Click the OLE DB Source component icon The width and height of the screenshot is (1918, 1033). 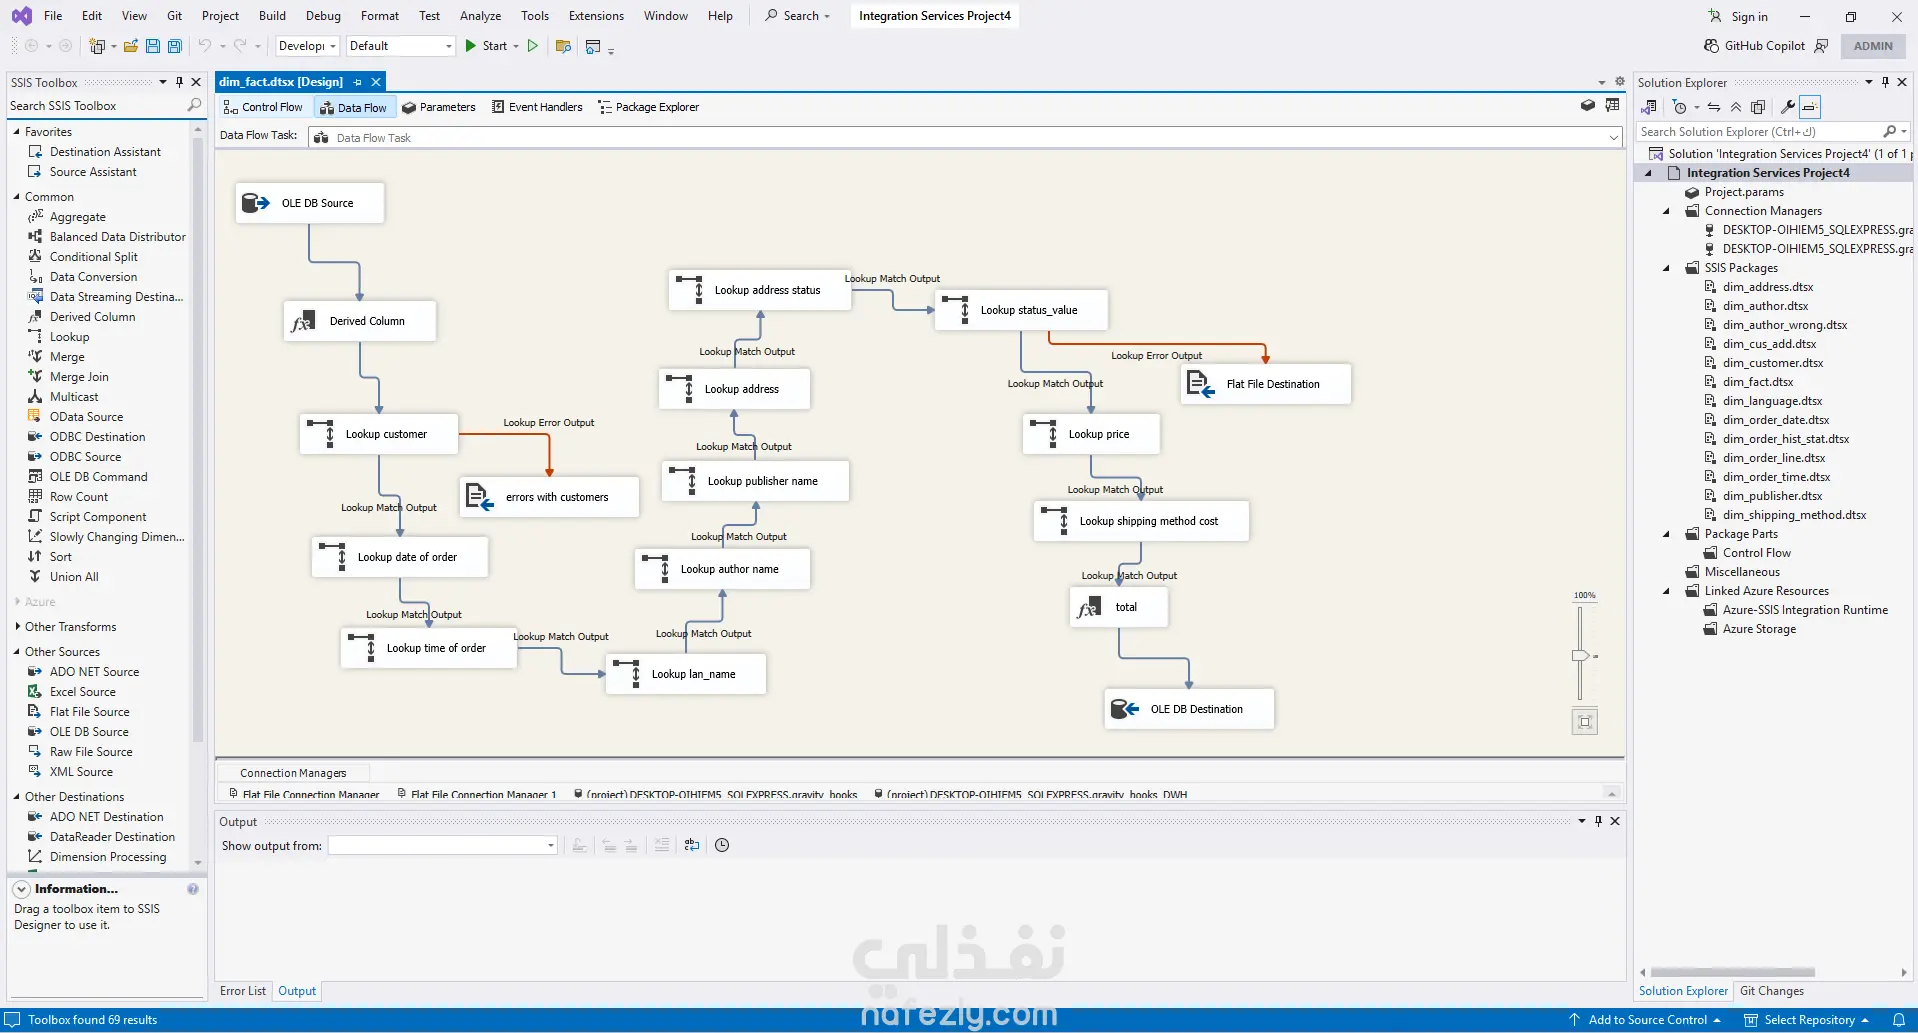click(256, 203)
